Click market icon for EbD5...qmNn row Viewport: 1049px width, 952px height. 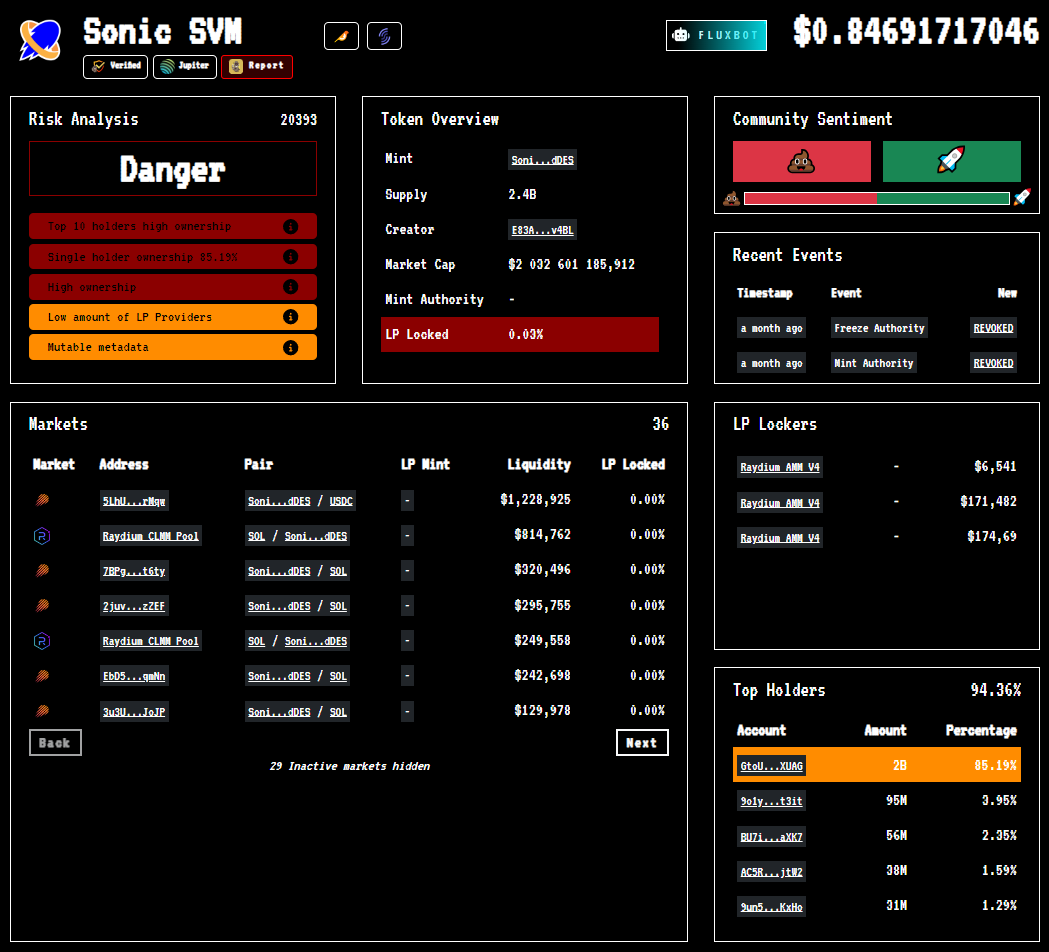tap(42, 676)
